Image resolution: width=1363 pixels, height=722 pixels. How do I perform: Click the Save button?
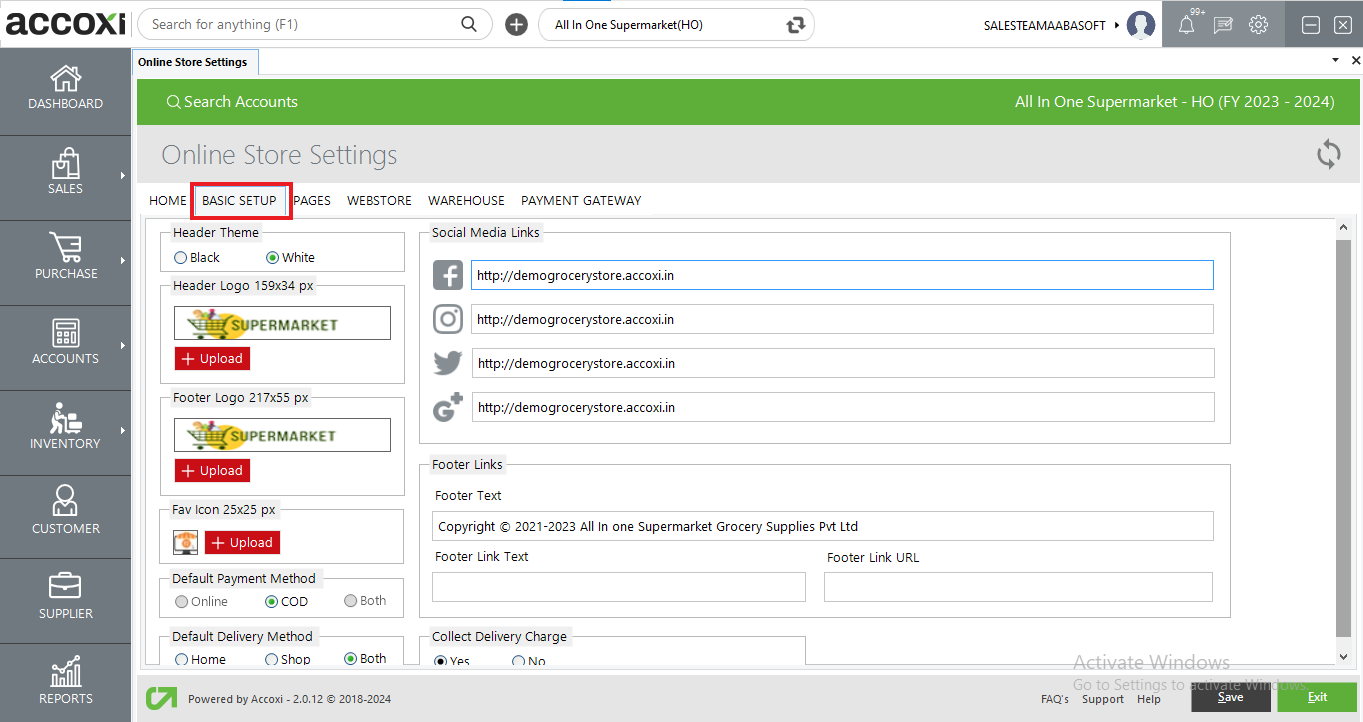(x=1230, y=697)
